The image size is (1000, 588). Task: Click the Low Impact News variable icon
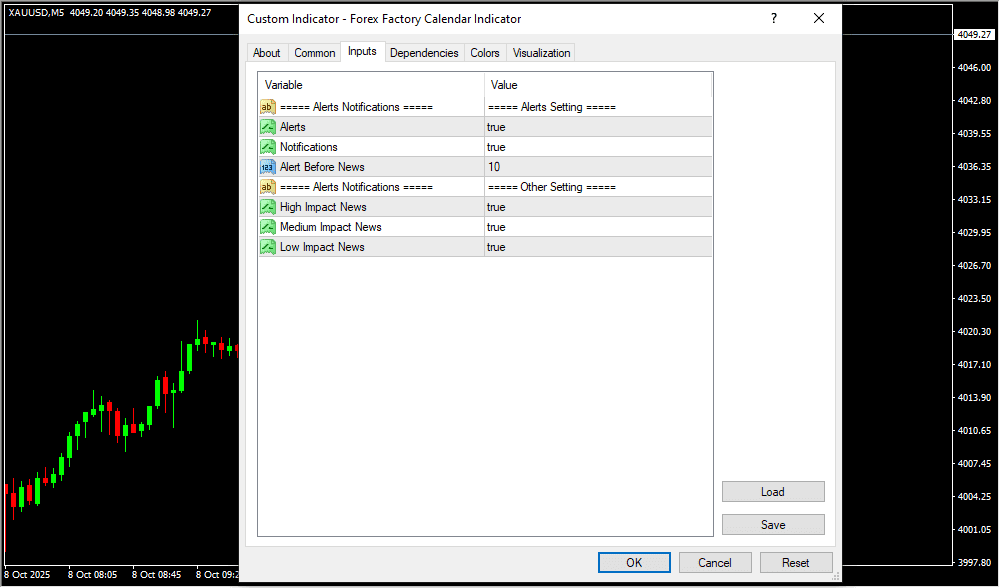267,247
